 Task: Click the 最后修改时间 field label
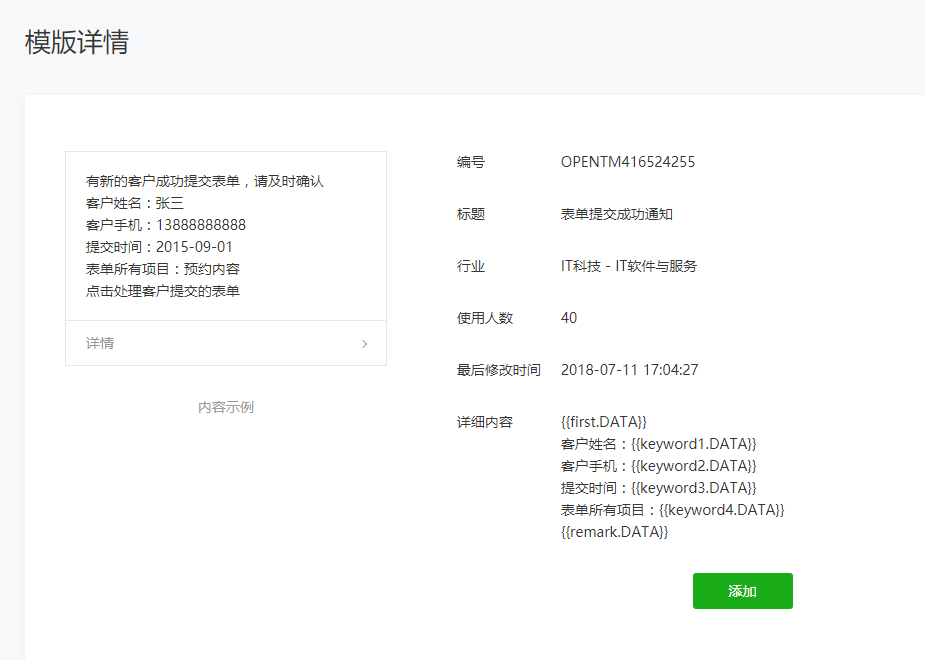(x=498, y=370)
